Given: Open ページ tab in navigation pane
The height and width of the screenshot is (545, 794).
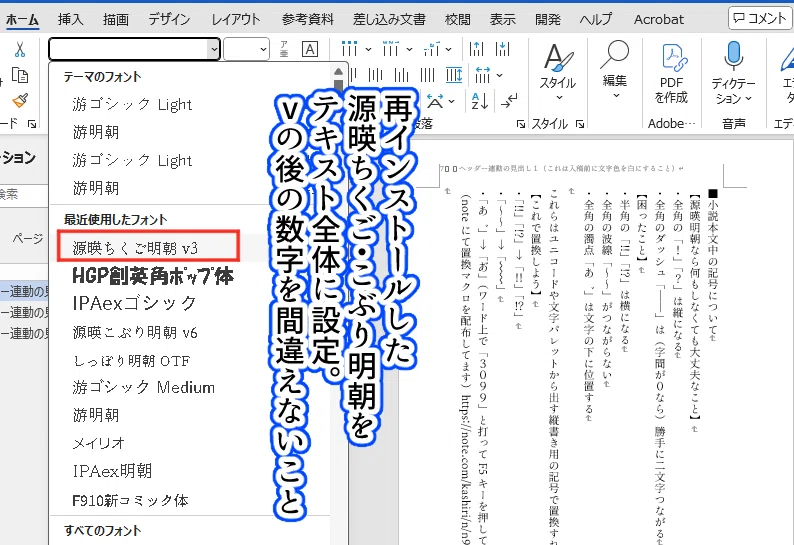Looking at the screenshot, I should (27, 238).
